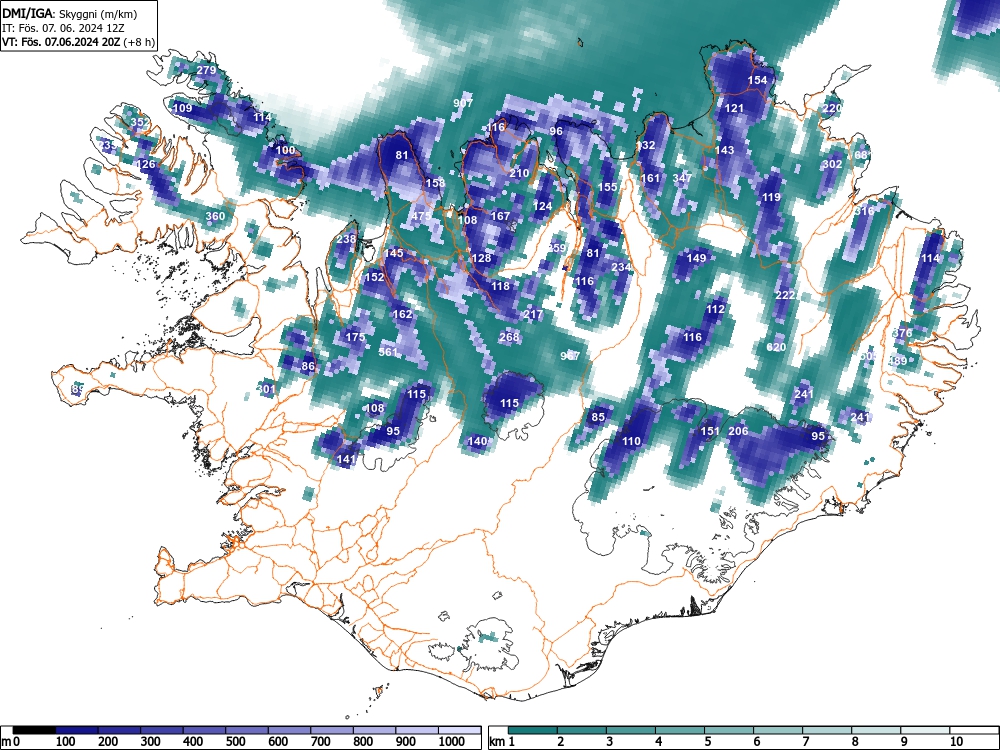Click the visibility value 206 on the map
1000x750 pixels.
click(x=738, y=431)
